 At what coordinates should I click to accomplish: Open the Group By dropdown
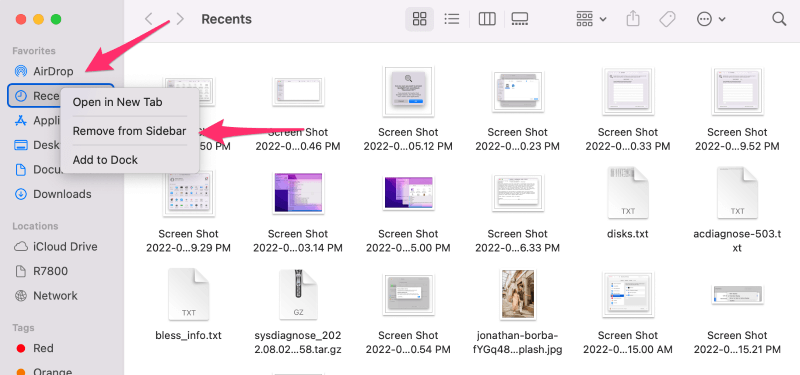591,19
